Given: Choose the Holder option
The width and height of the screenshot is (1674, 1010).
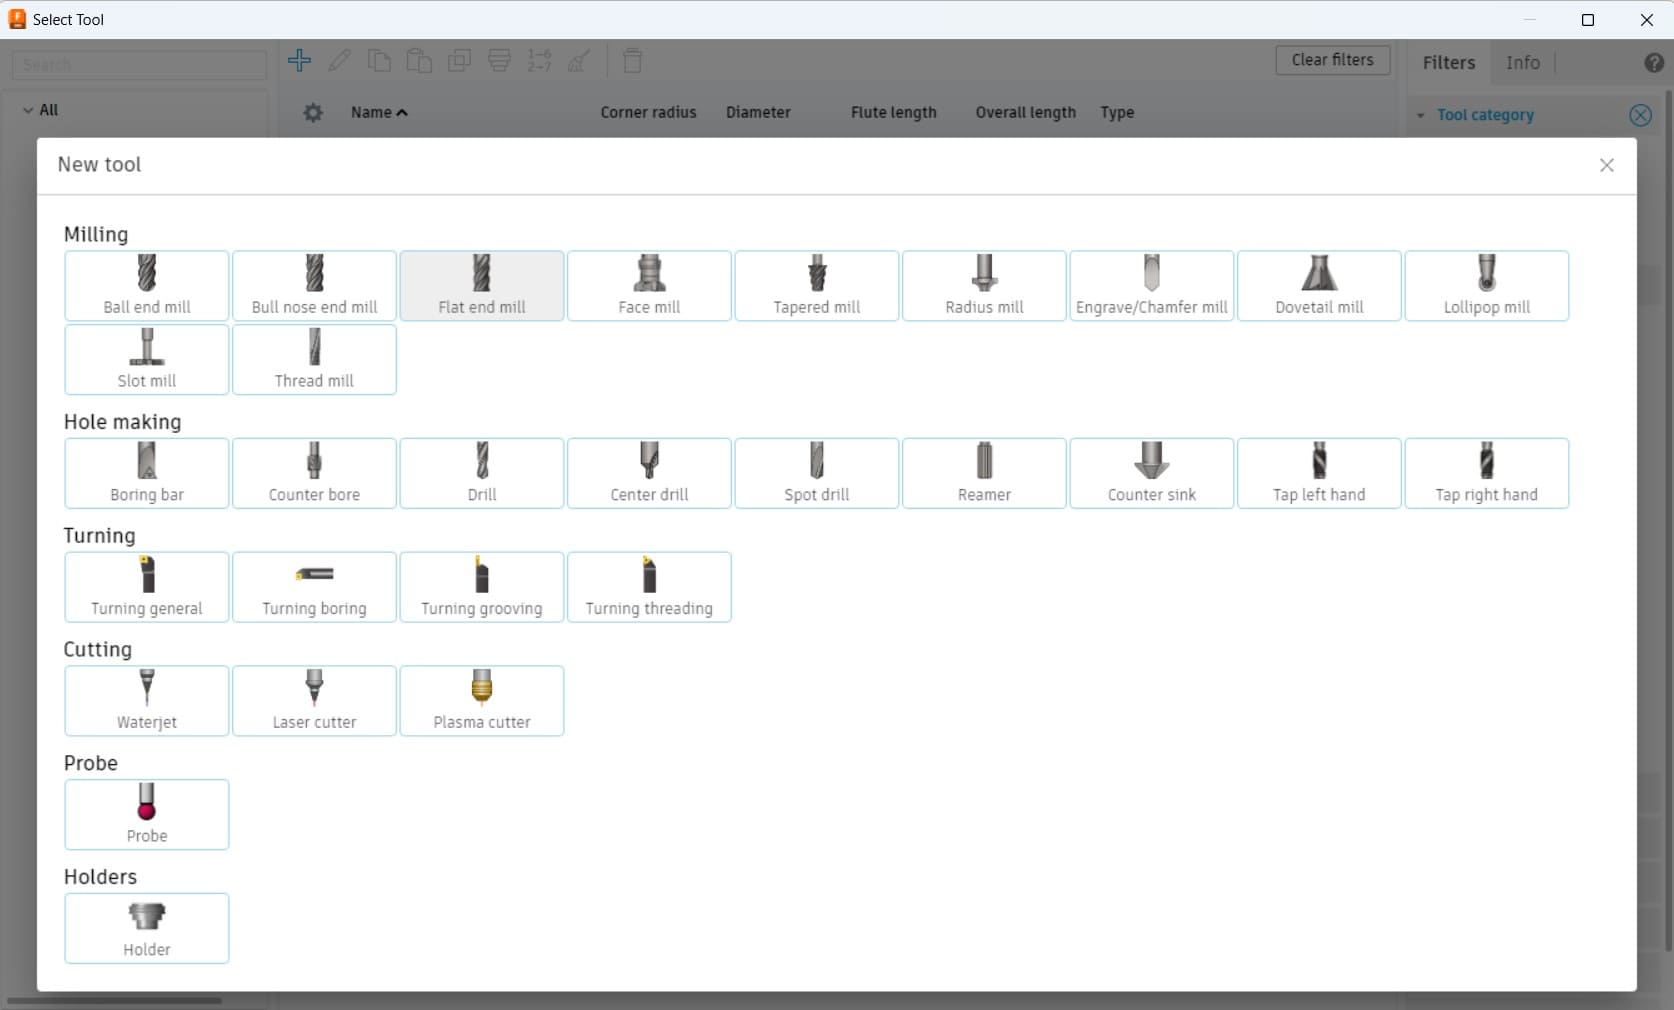Looking at the screenshot, I should 147,928.
